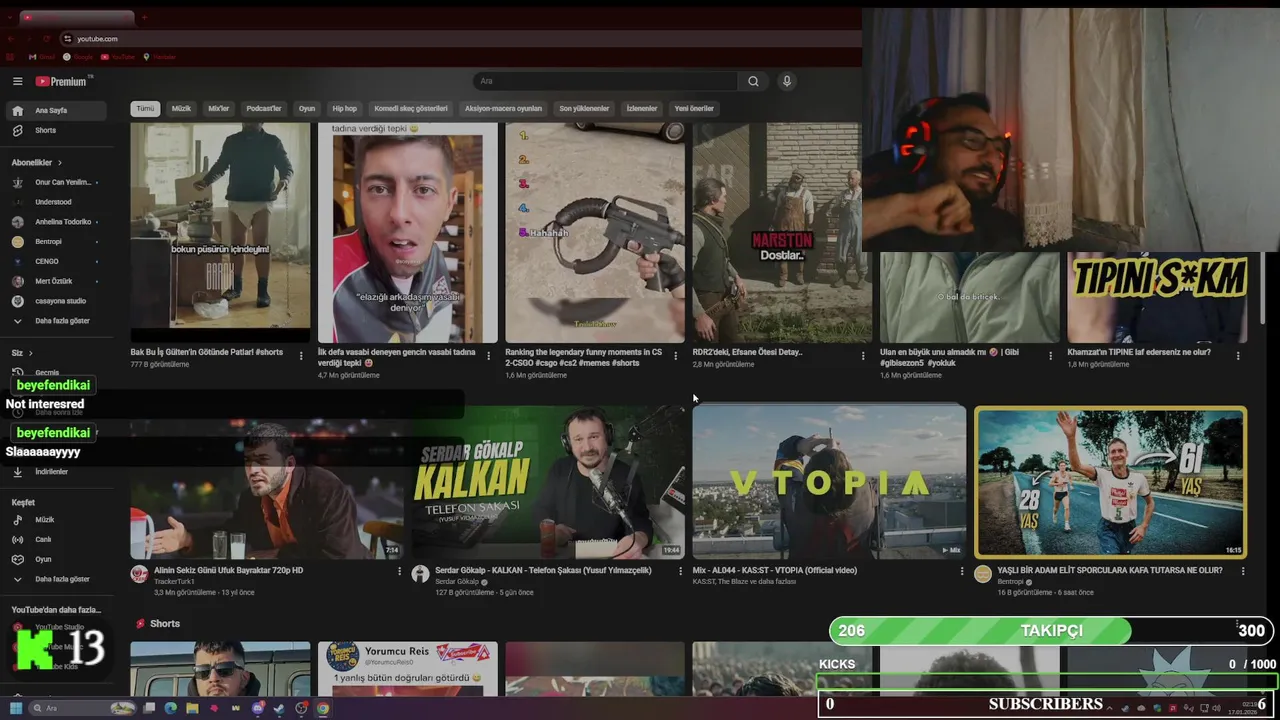This screenshot has width=1280, height=720.
Task: Open the Serdar Gökalp channel name link
Action: pos(457,582)
